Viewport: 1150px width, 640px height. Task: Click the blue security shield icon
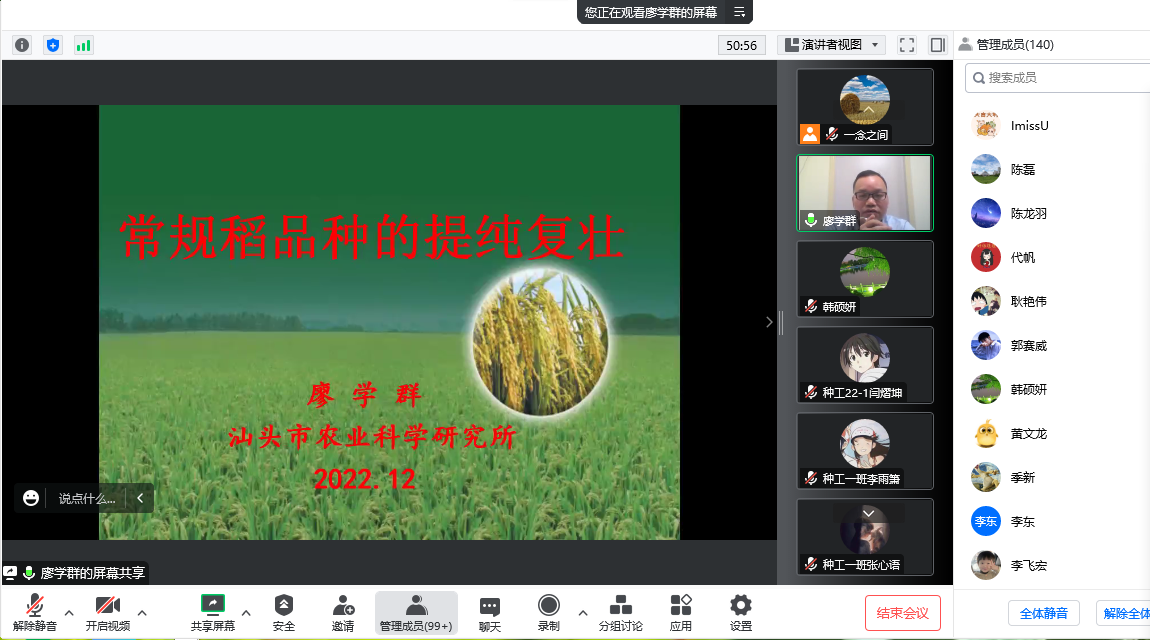pos(53,45)
